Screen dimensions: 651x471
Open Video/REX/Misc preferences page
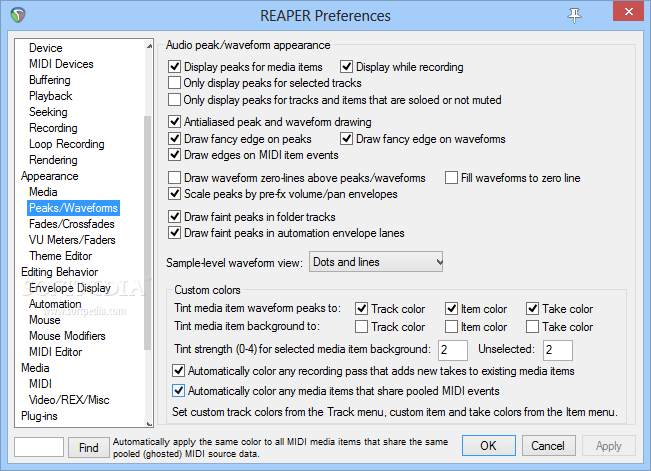(69, 400)
